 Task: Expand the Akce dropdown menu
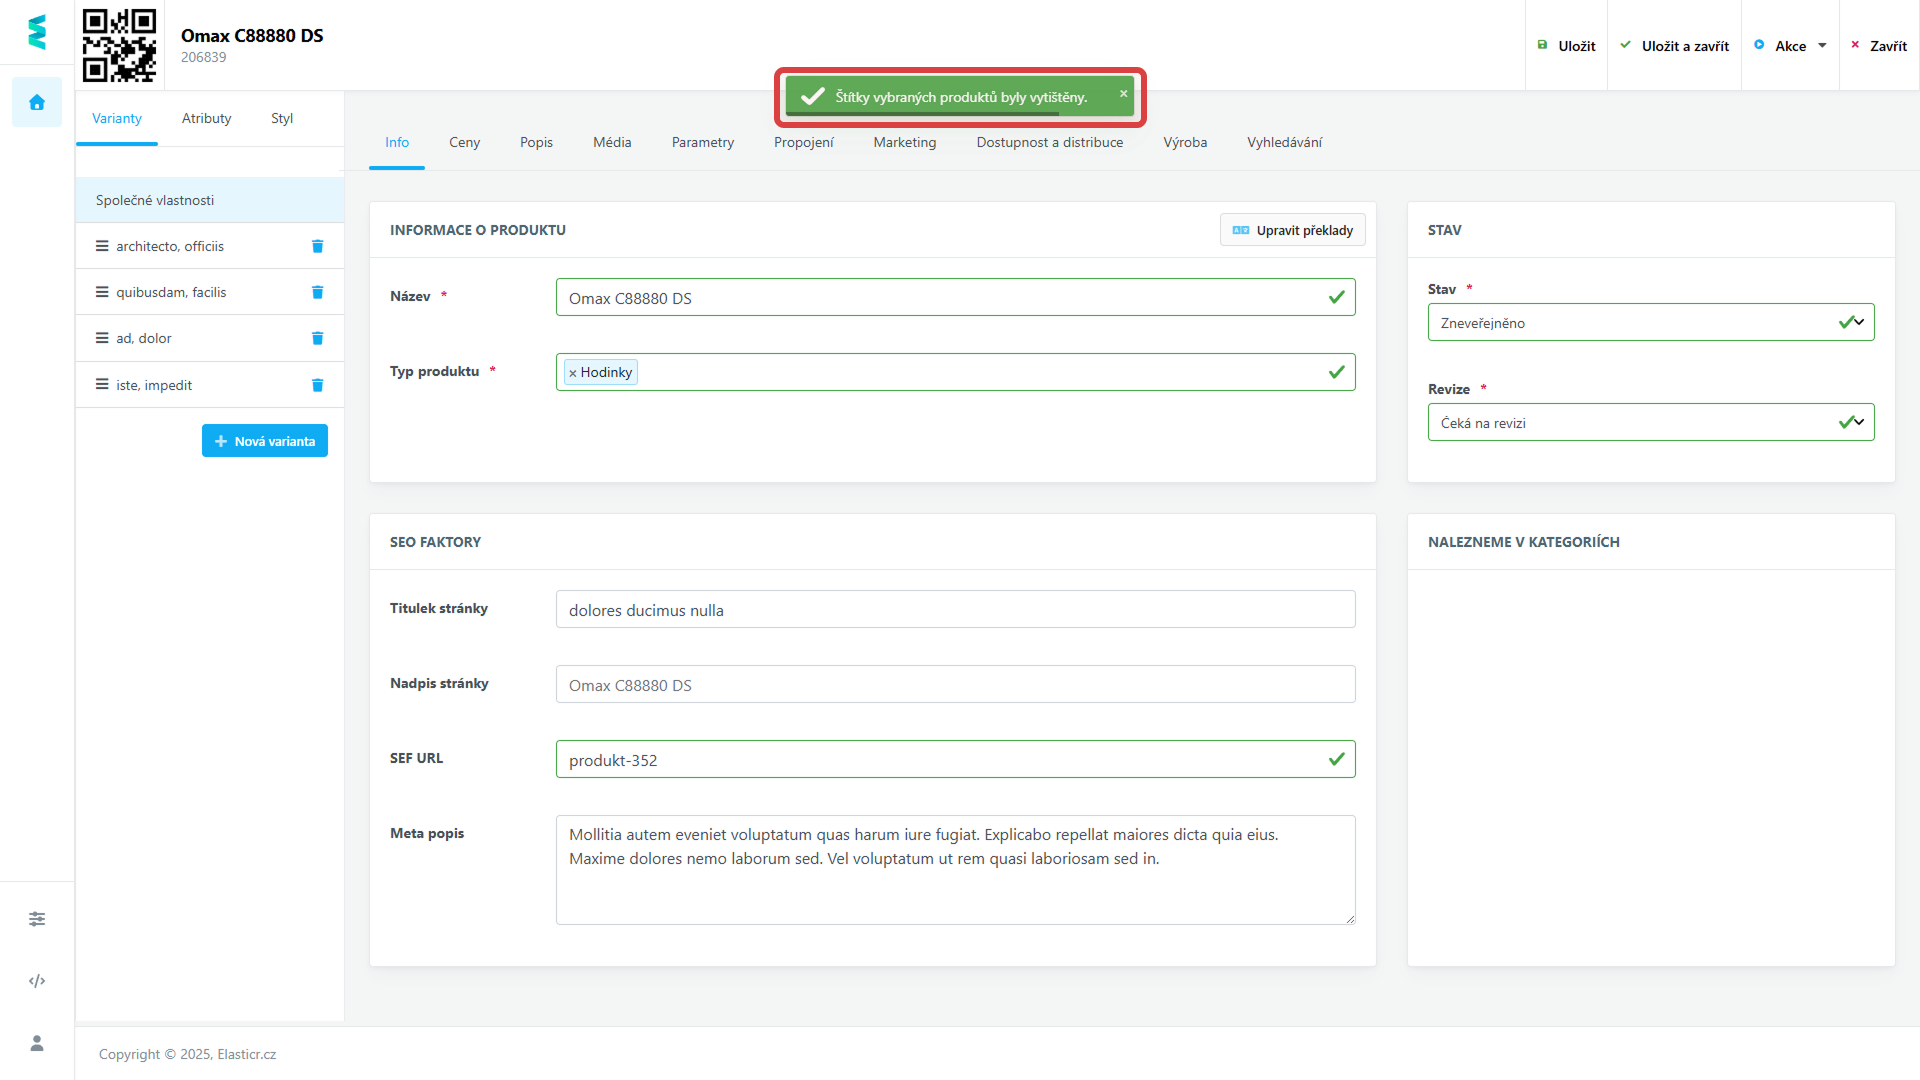(x=1790, y=46)
